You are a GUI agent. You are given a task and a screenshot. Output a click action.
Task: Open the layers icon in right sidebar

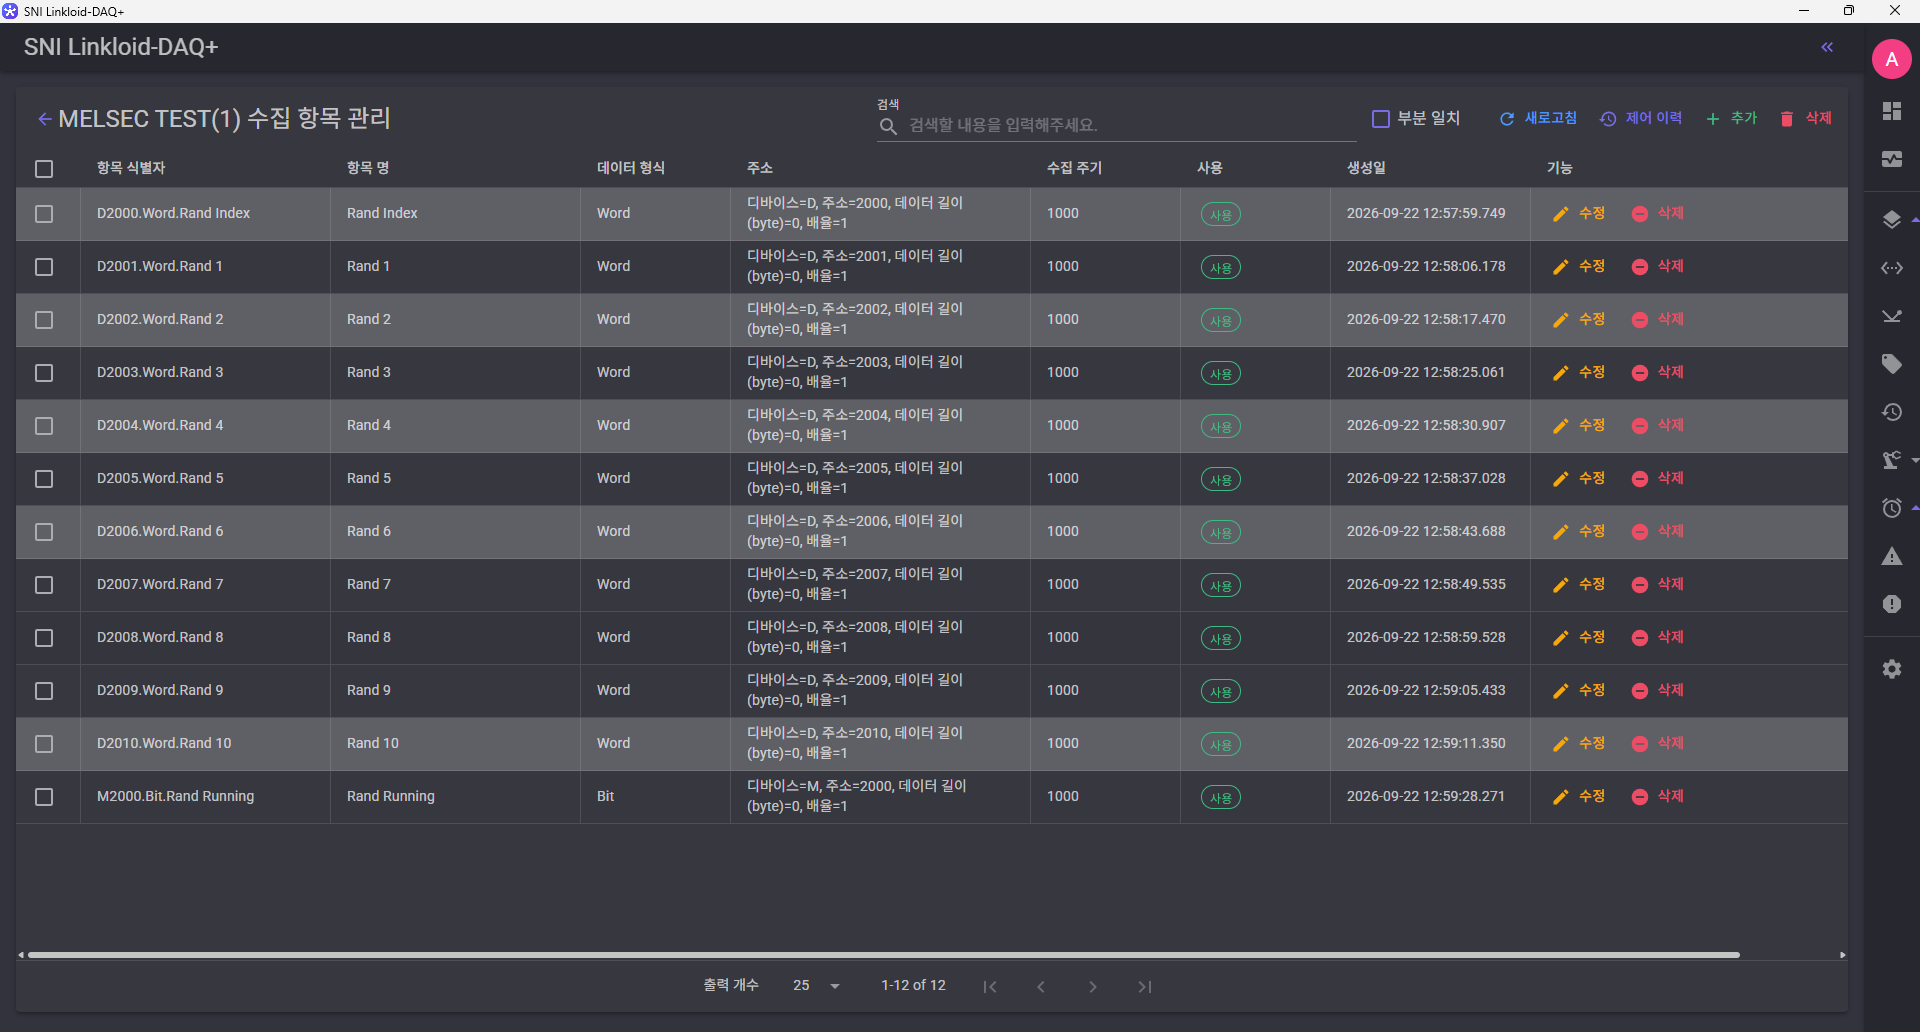[x=1891, y=220]
